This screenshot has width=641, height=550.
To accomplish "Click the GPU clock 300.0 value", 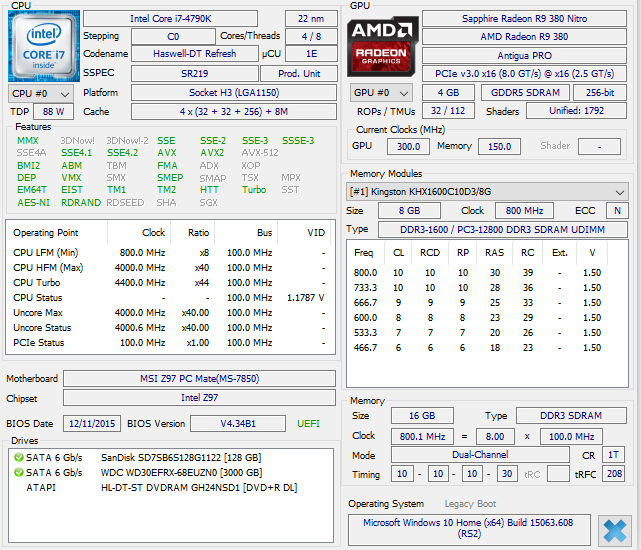I will pyautogui.click(x=408, y=146).
